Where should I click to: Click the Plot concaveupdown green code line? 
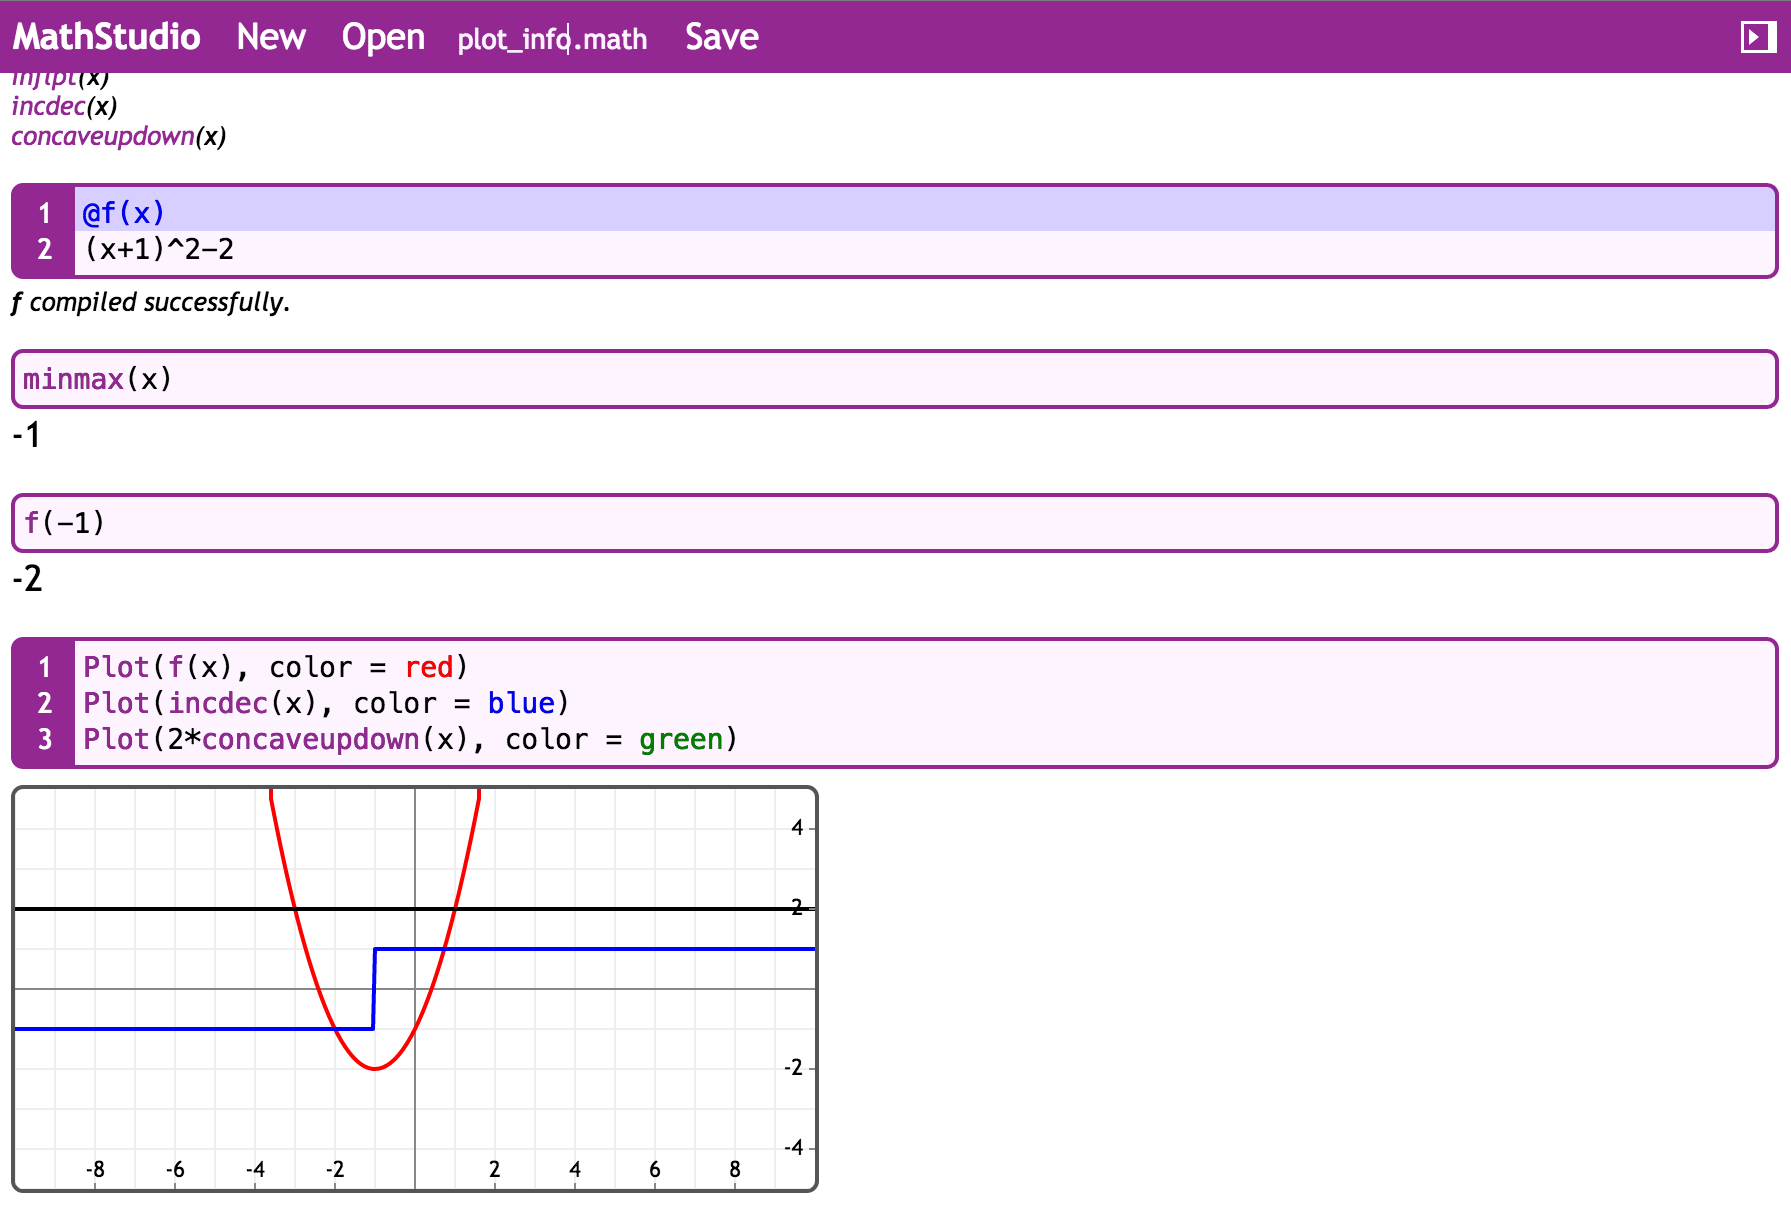(410, 739)
